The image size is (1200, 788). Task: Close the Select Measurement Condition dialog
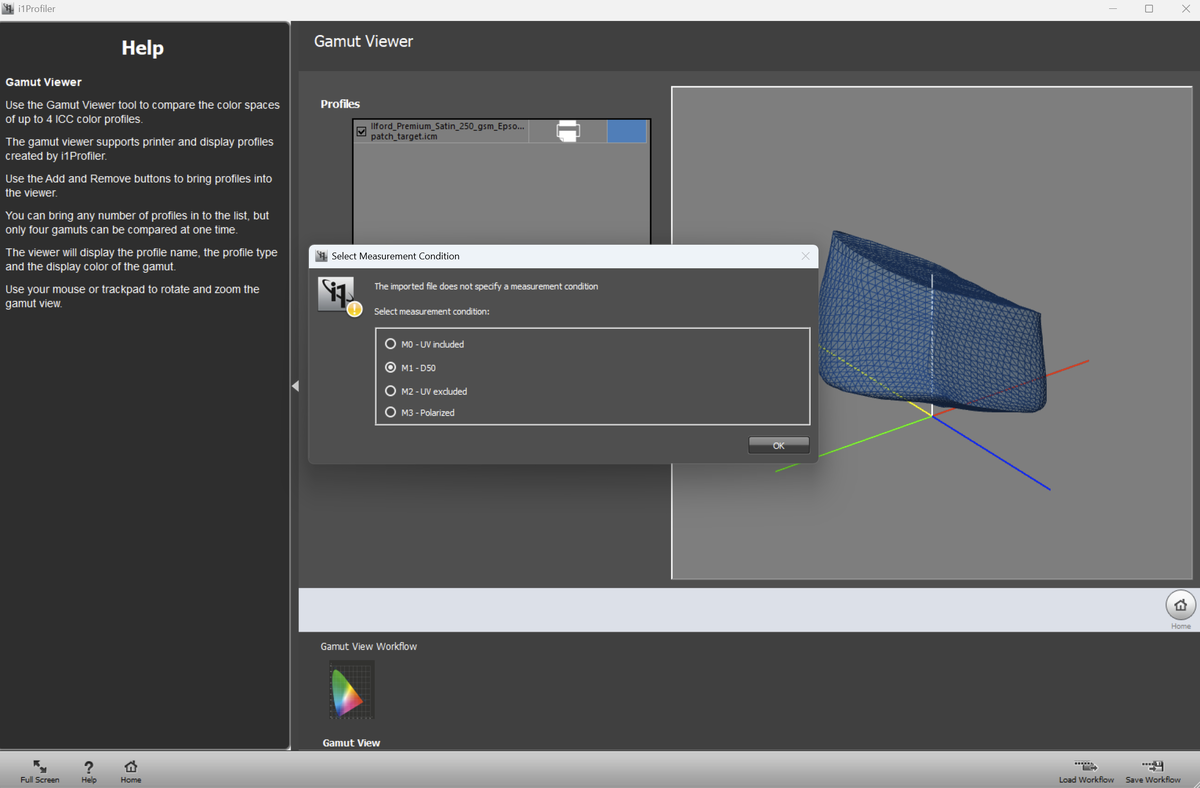point(805,256)
